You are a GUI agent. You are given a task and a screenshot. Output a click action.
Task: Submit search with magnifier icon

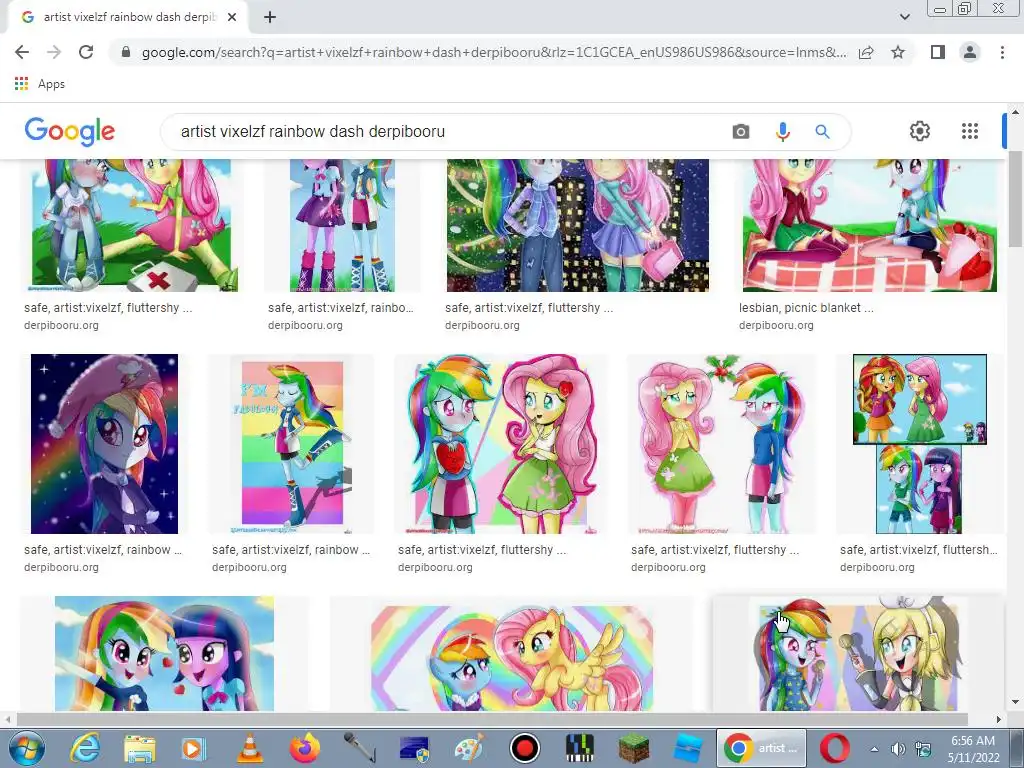(x=822, y=132)
